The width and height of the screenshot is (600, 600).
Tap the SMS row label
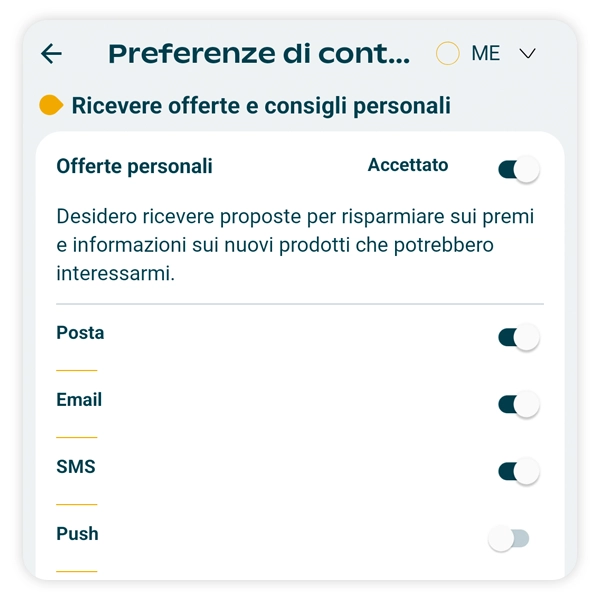[76, 467]
